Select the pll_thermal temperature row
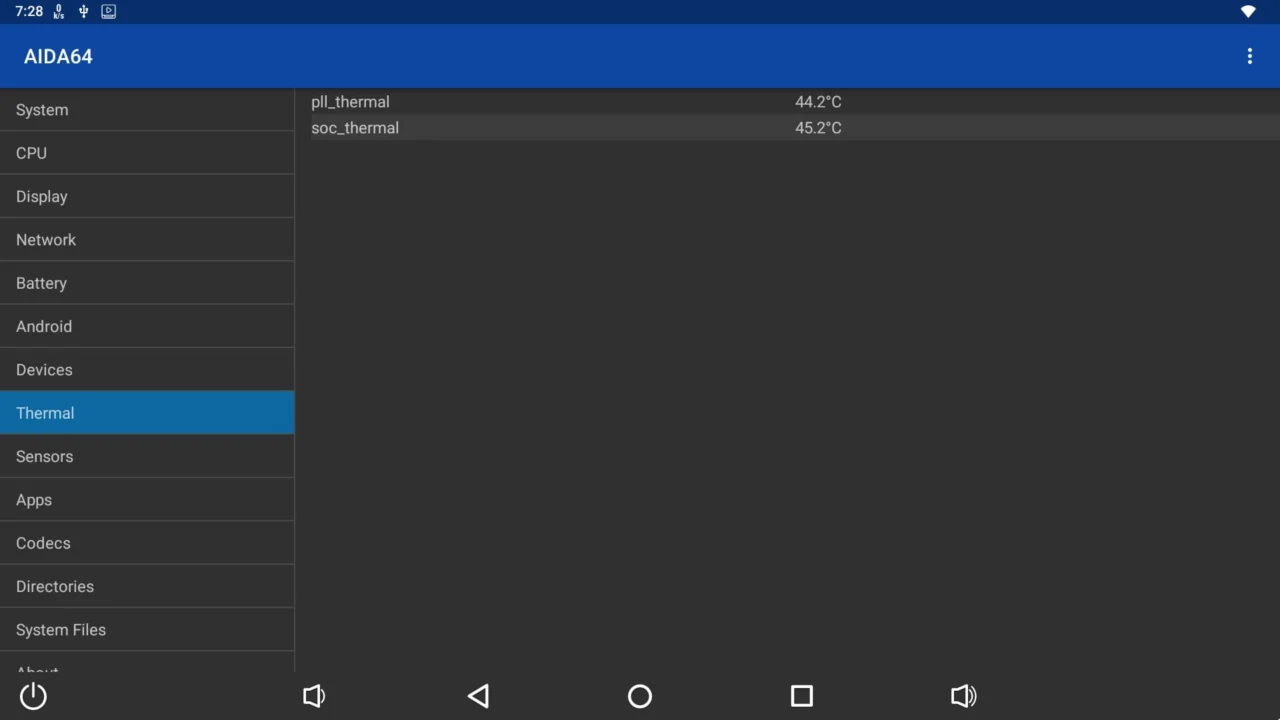 (x=795, y=102)
